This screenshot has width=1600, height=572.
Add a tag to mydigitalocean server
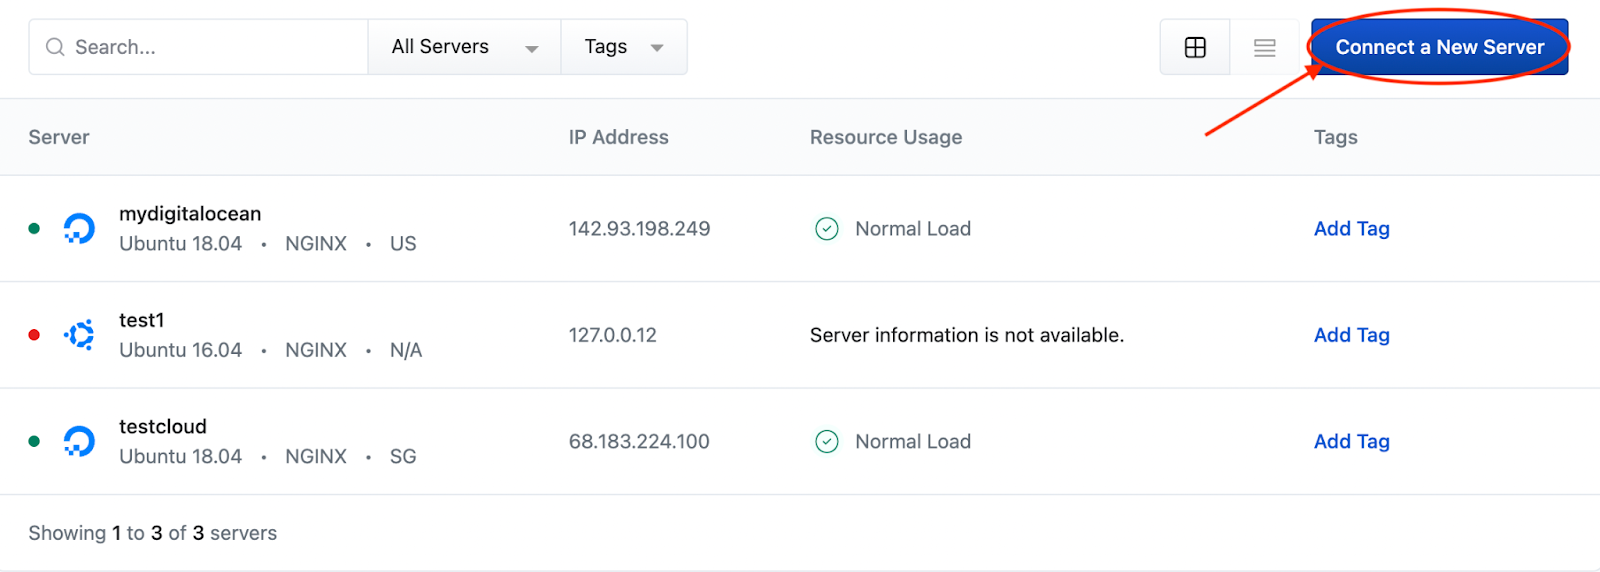tap(1351, 229)
